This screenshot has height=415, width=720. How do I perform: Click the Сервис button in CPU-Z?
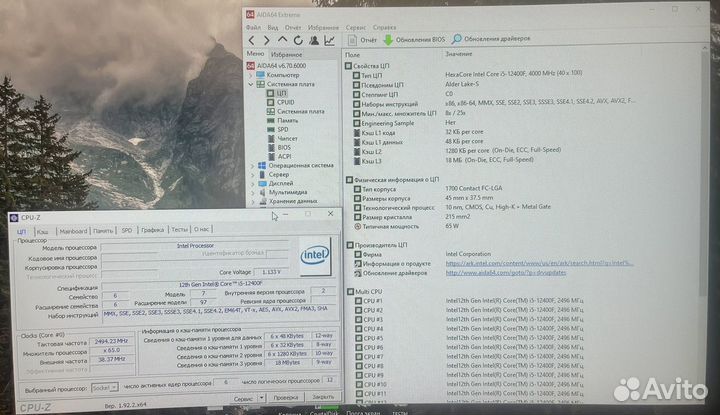click(x=243, y=398)
